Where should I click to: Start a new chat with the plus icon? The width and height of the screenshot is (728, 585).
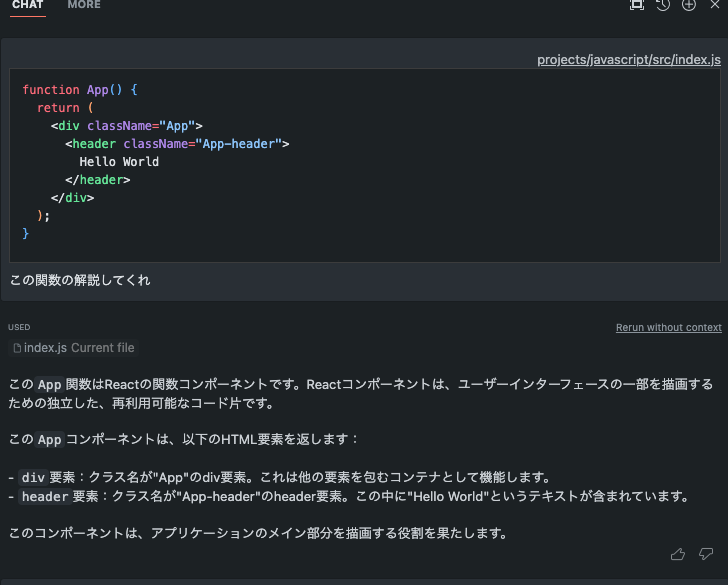pos(688,5)
